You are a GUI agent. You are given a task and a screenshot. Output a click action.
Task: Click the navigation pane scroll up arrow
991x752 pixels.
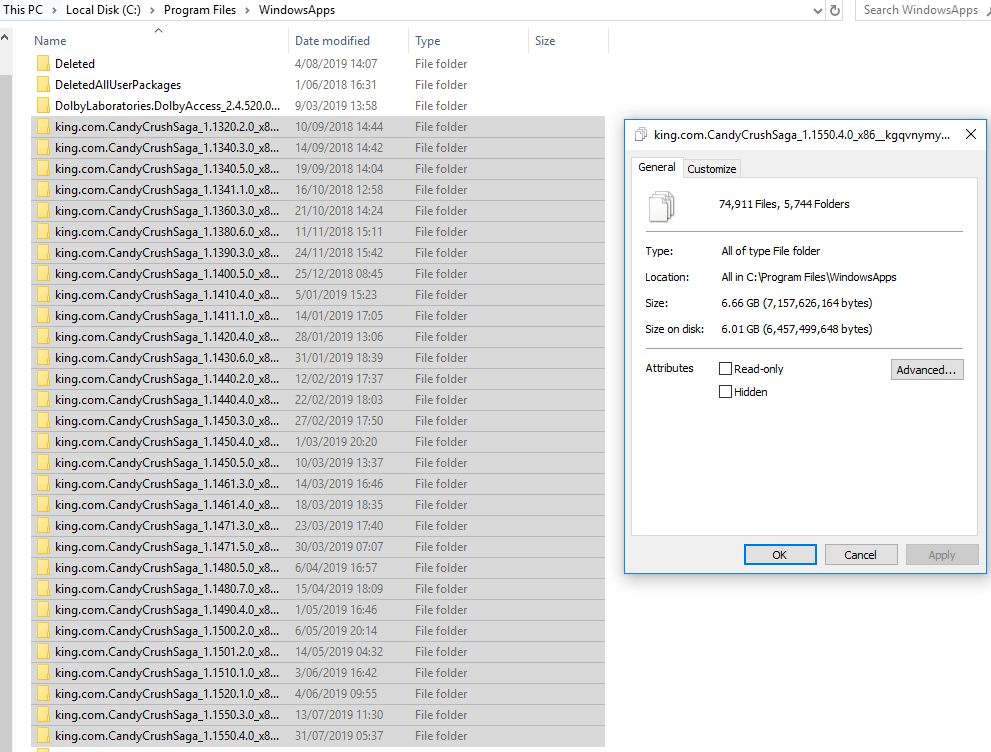click(5, 37)
